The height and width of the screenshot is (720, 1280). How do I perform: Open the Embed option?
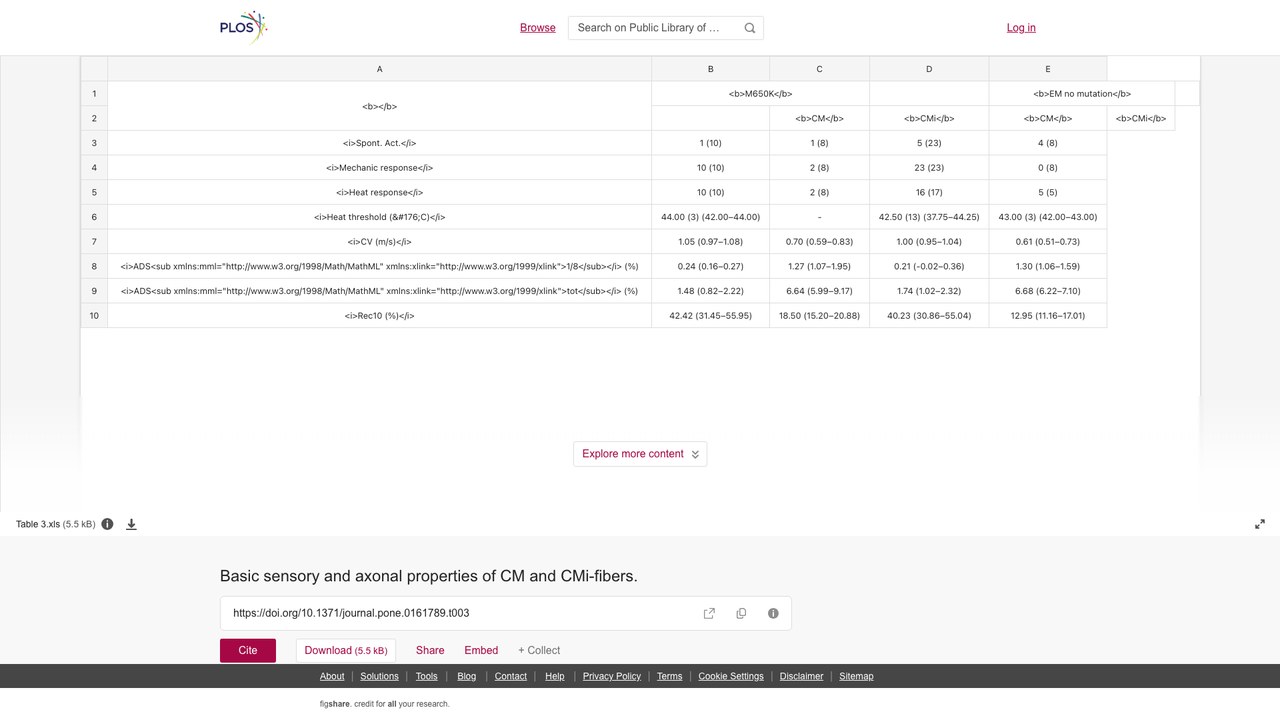(481, 650)
